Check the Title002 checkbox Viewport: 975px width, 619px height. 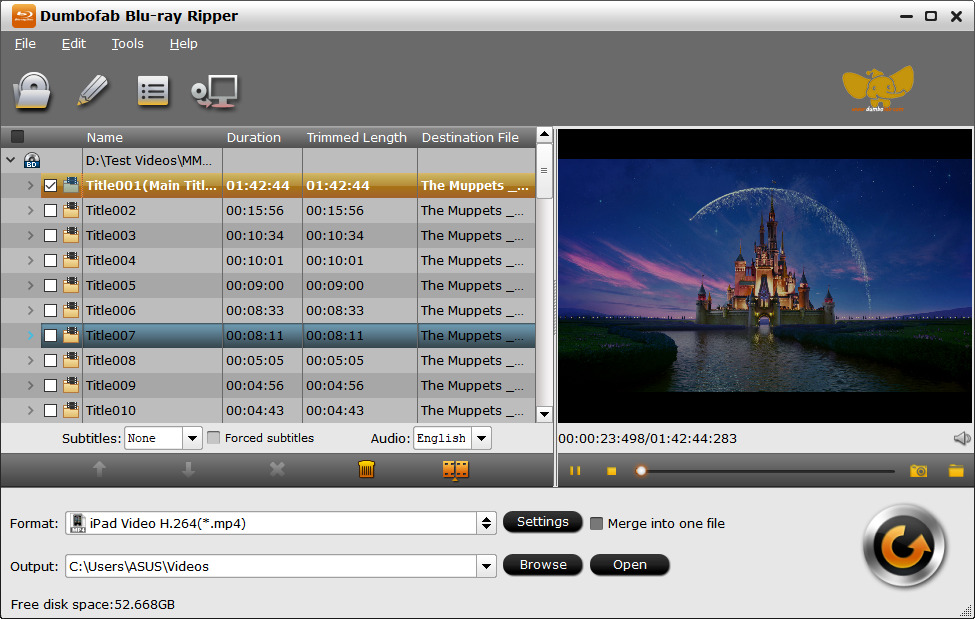point(50,211)
